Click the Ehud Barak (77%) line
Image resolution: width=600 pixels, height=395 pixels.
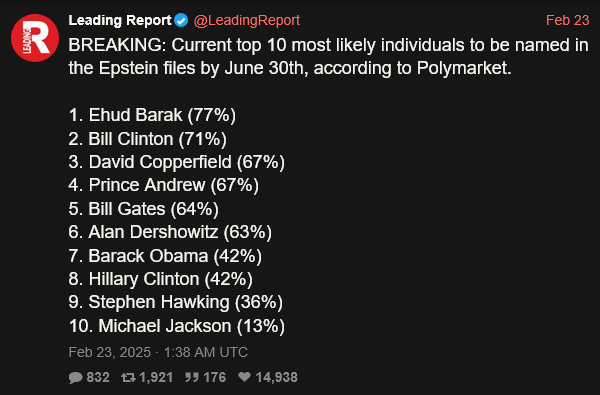pos(152,115)
